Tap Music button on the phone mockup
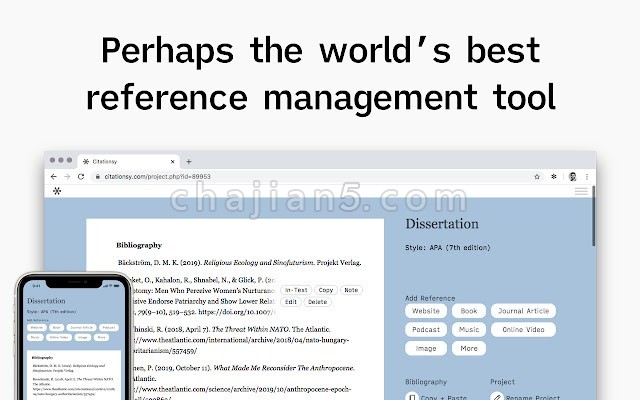 coord(35,337)
